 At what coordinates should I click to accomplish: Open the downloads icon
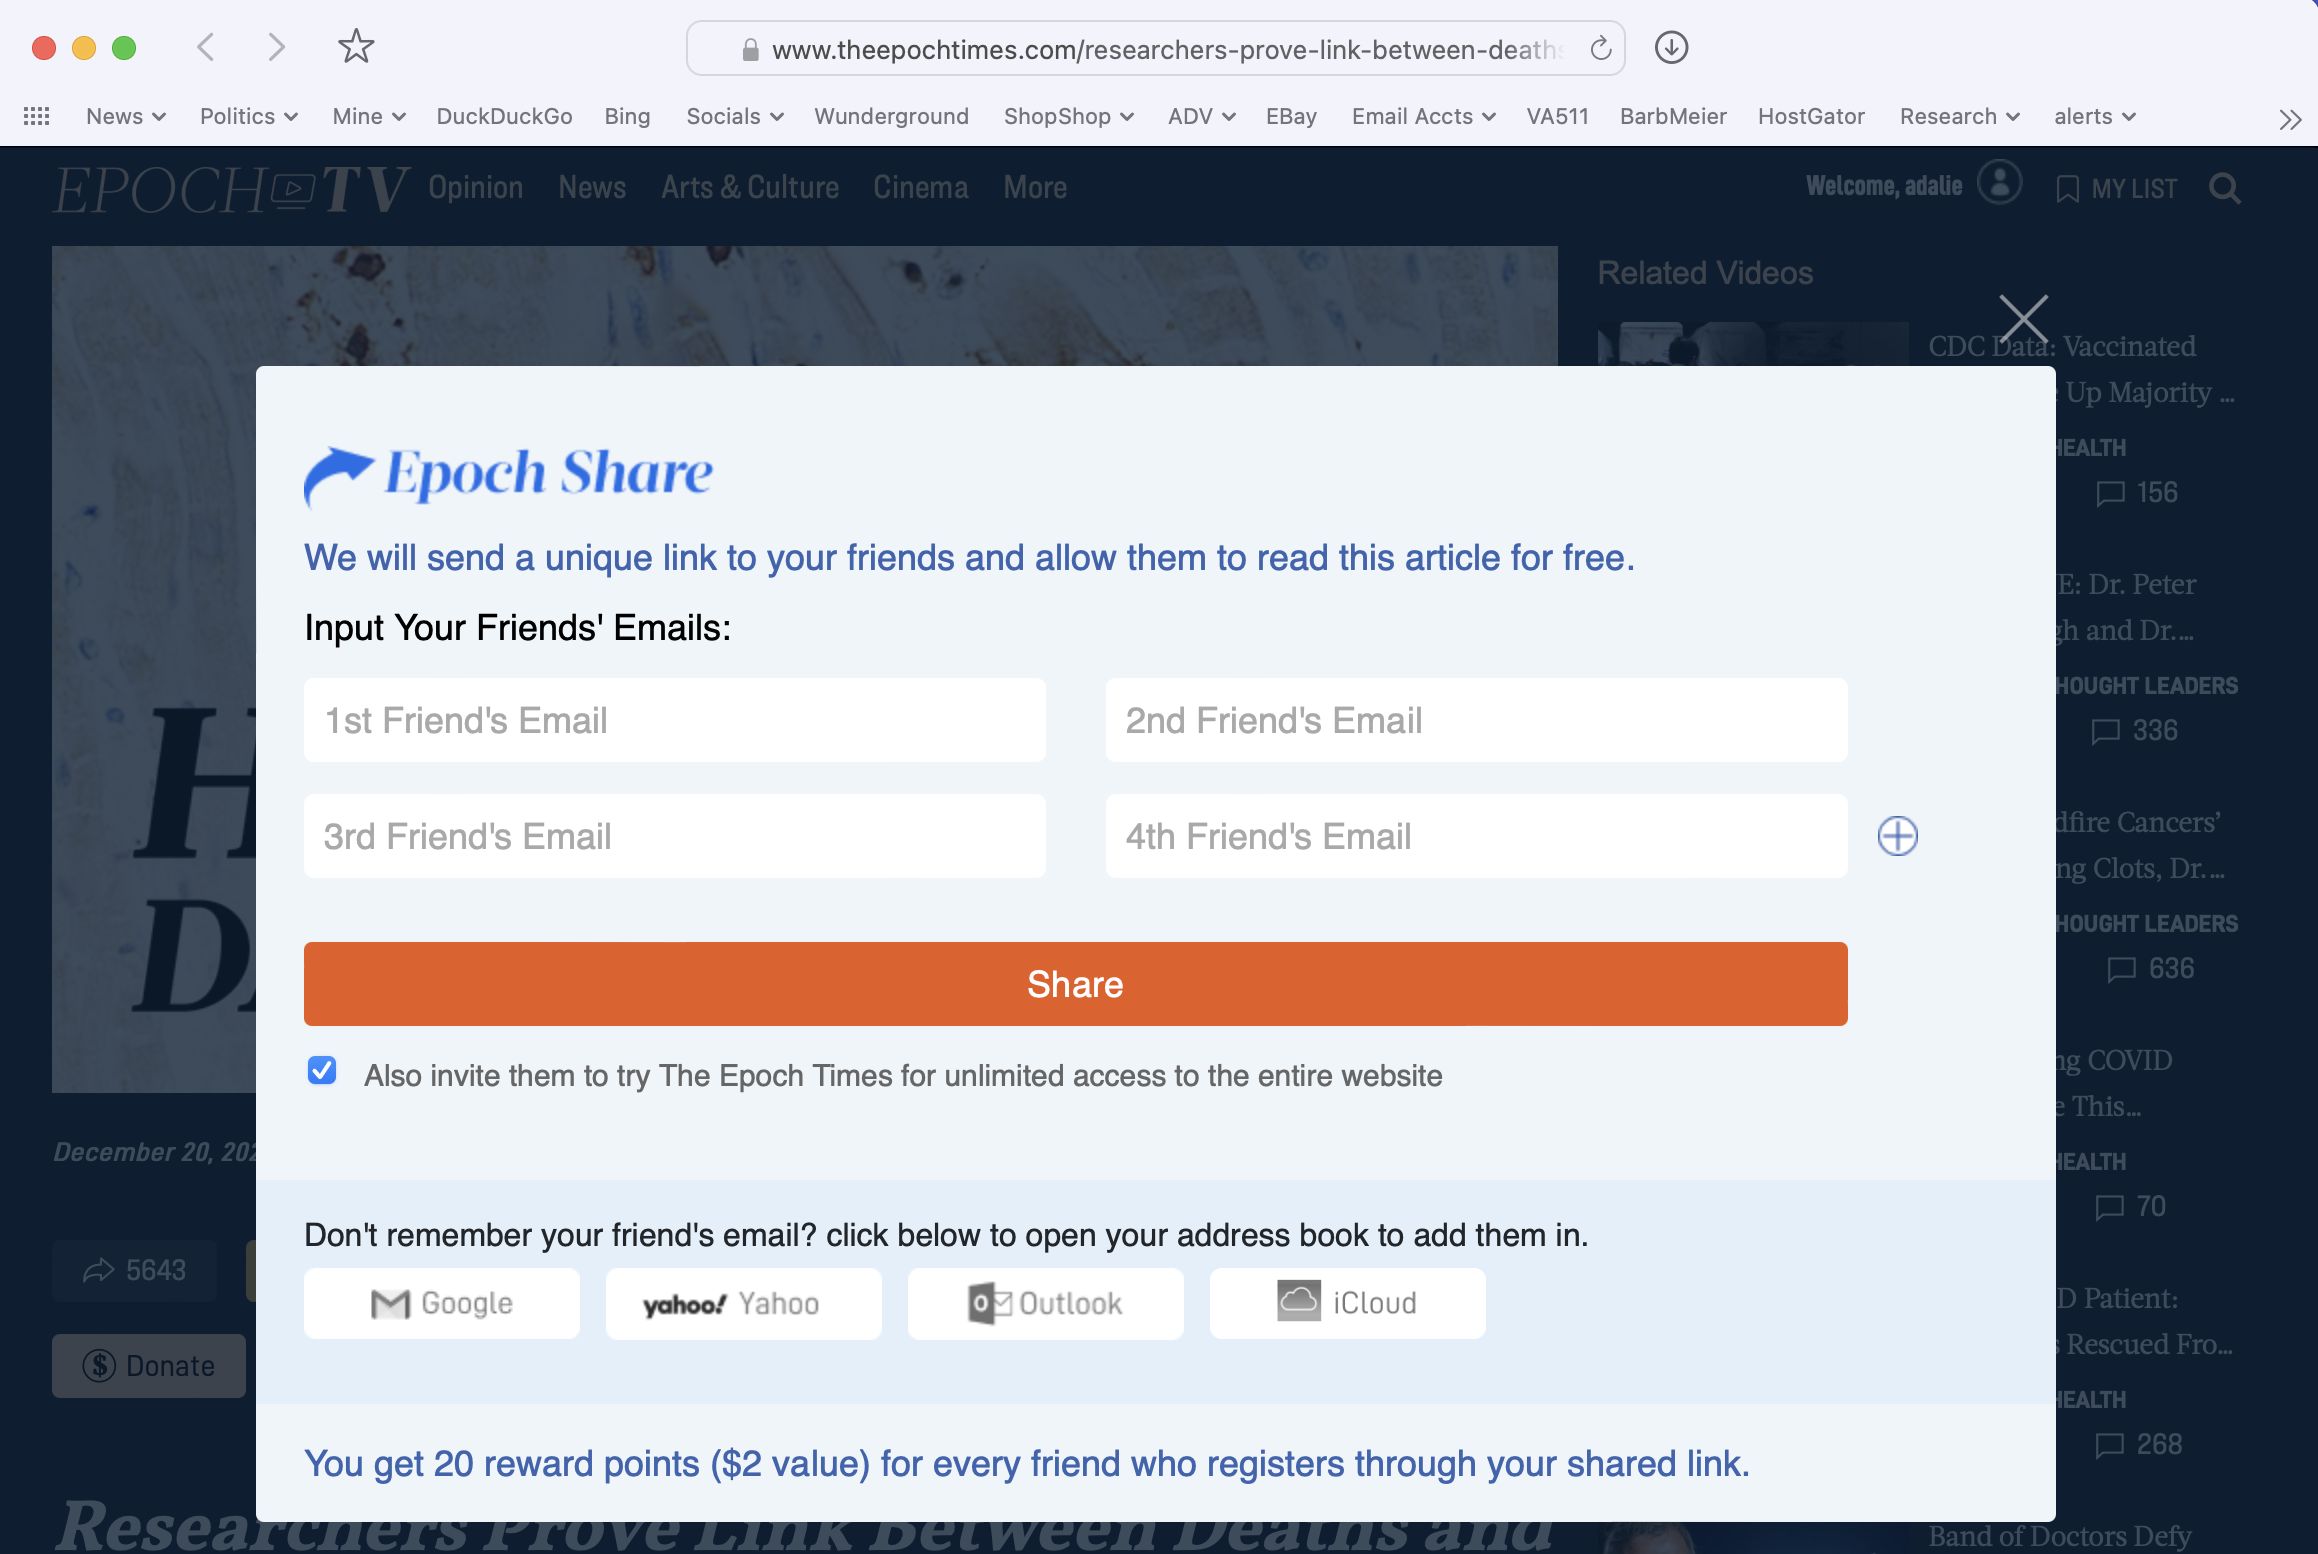coord(1671,47)
